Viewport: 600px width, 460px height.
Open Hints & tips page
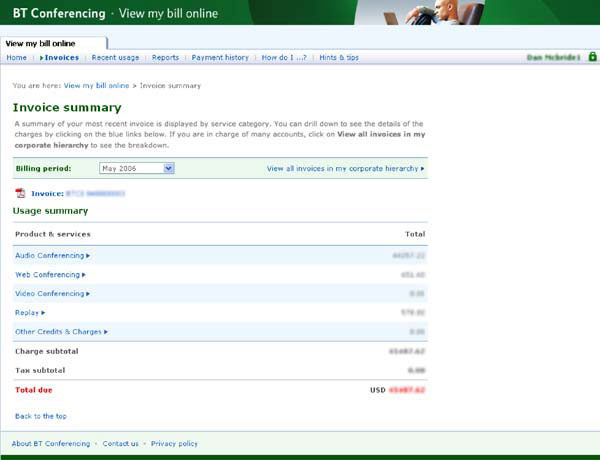[339, 58]
